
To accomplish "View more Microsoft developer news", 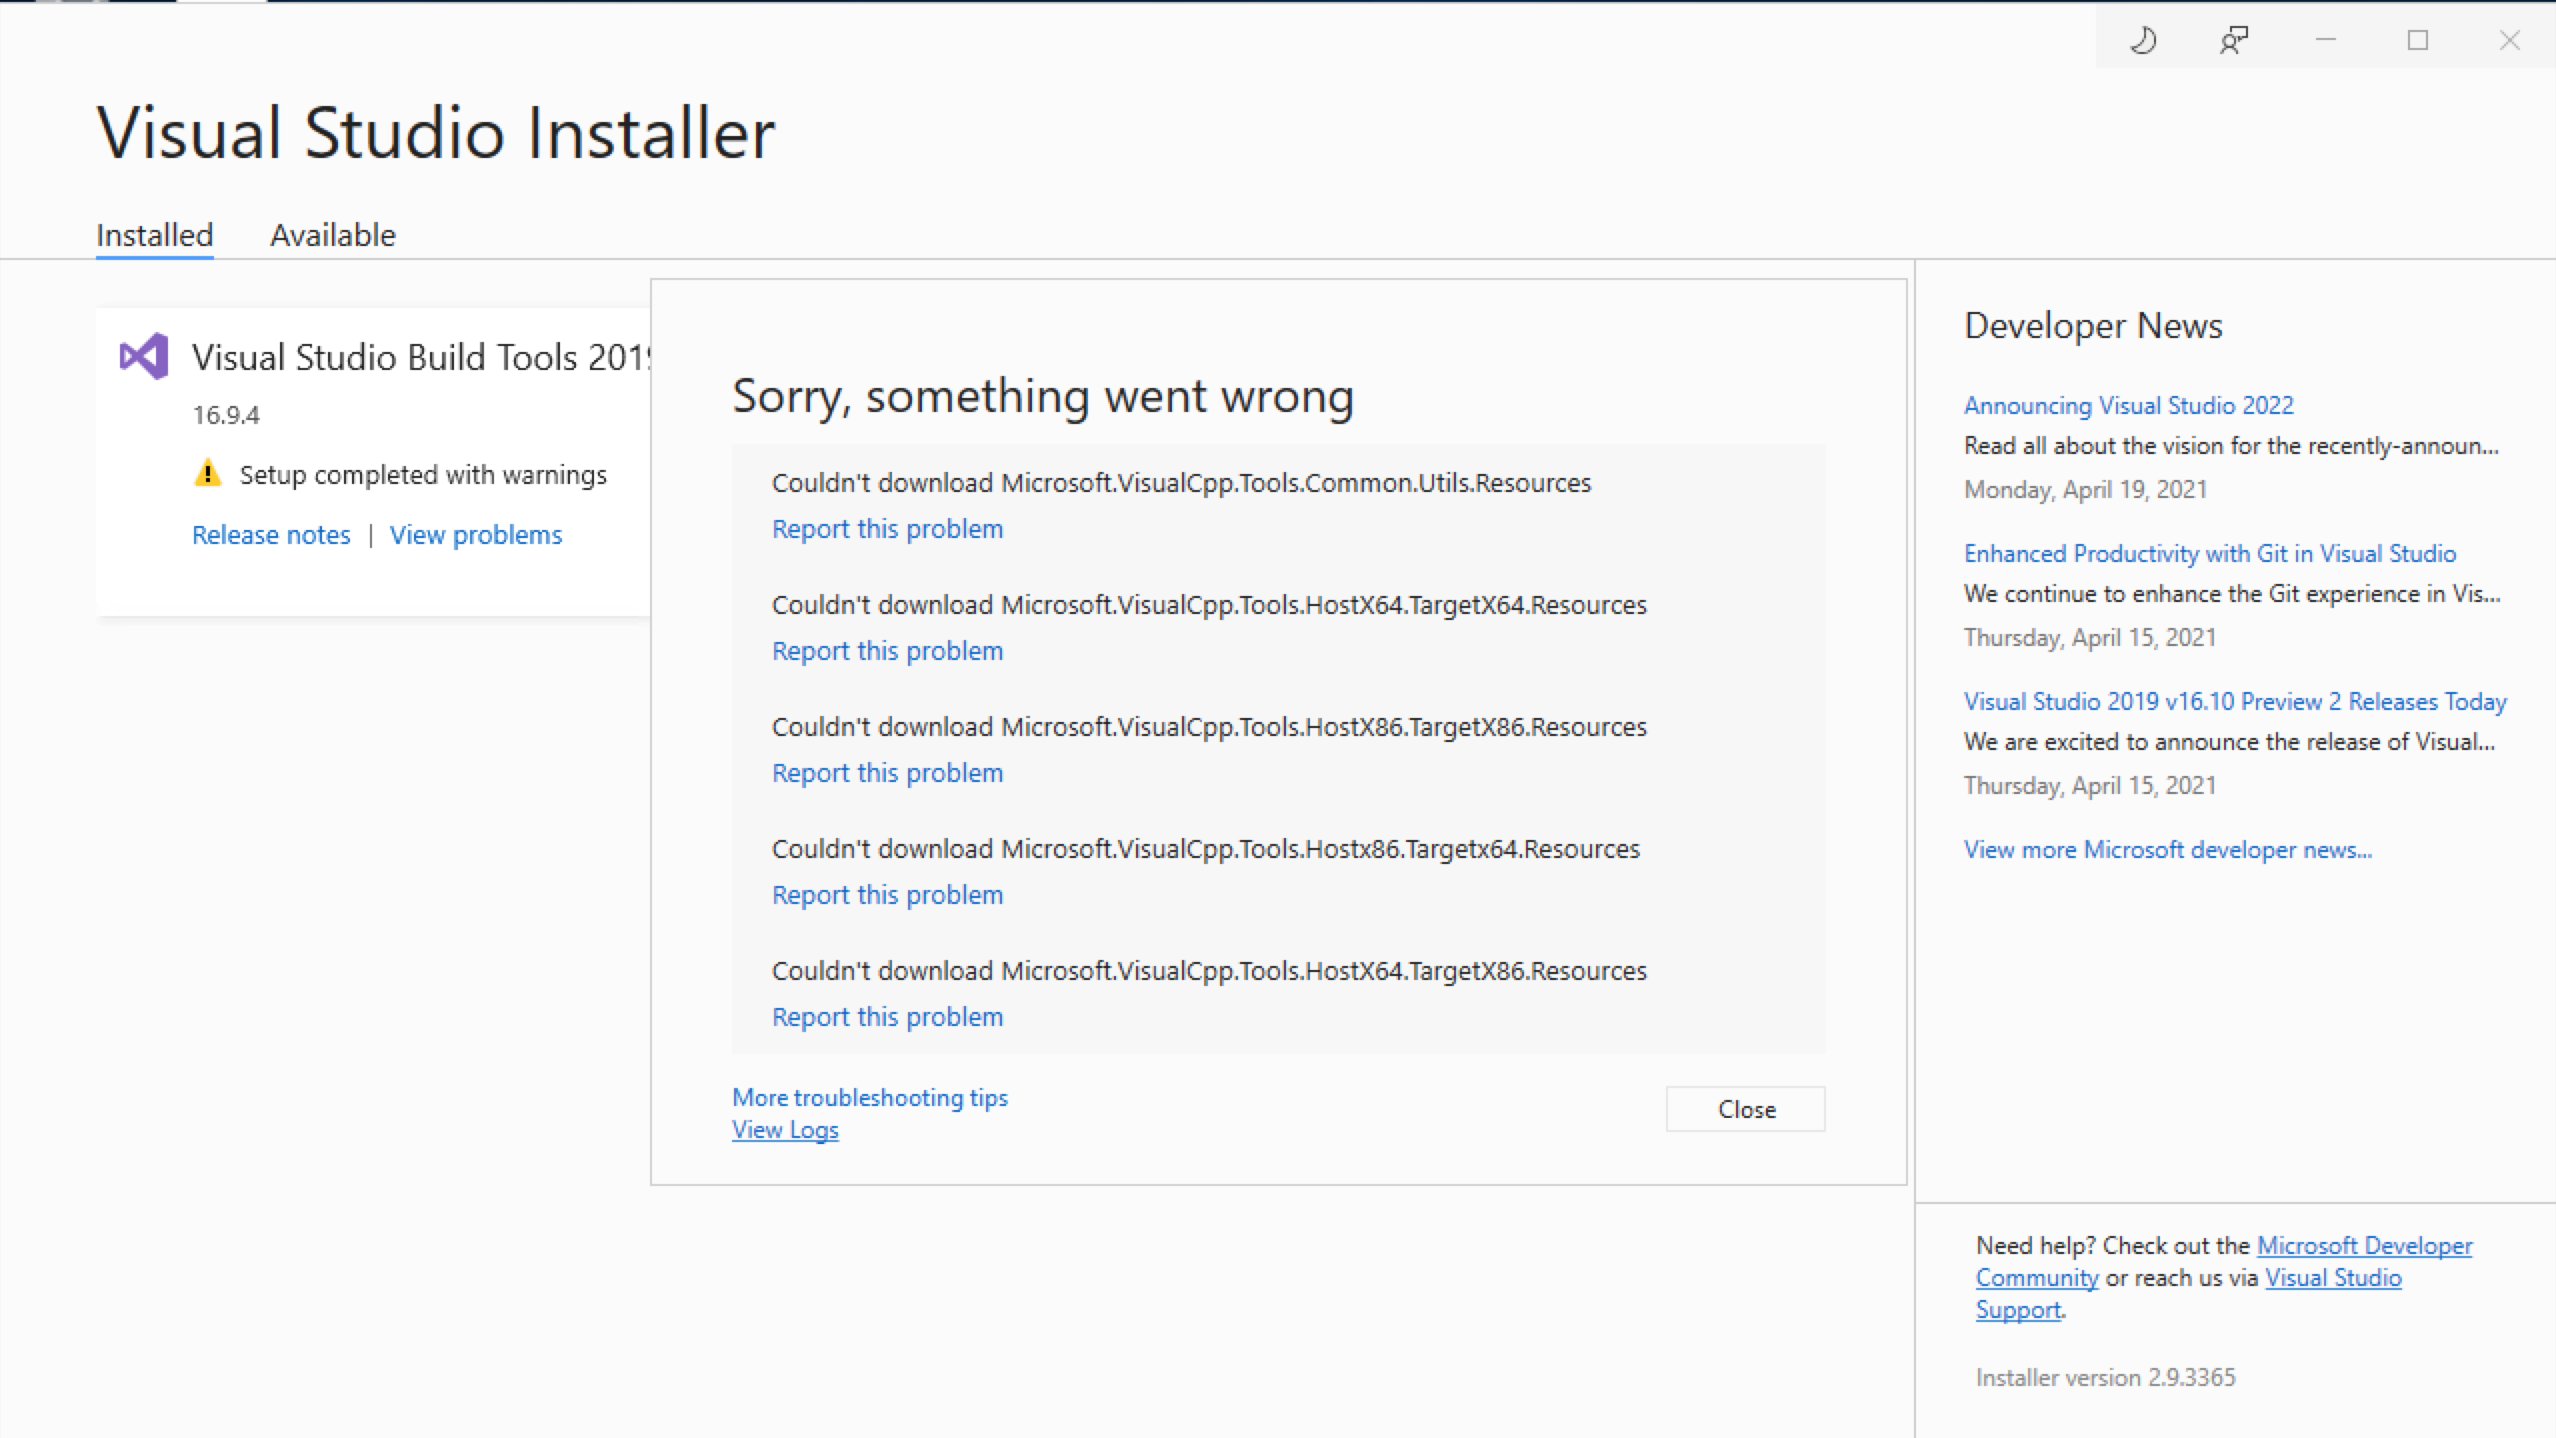I will 2167,850.
